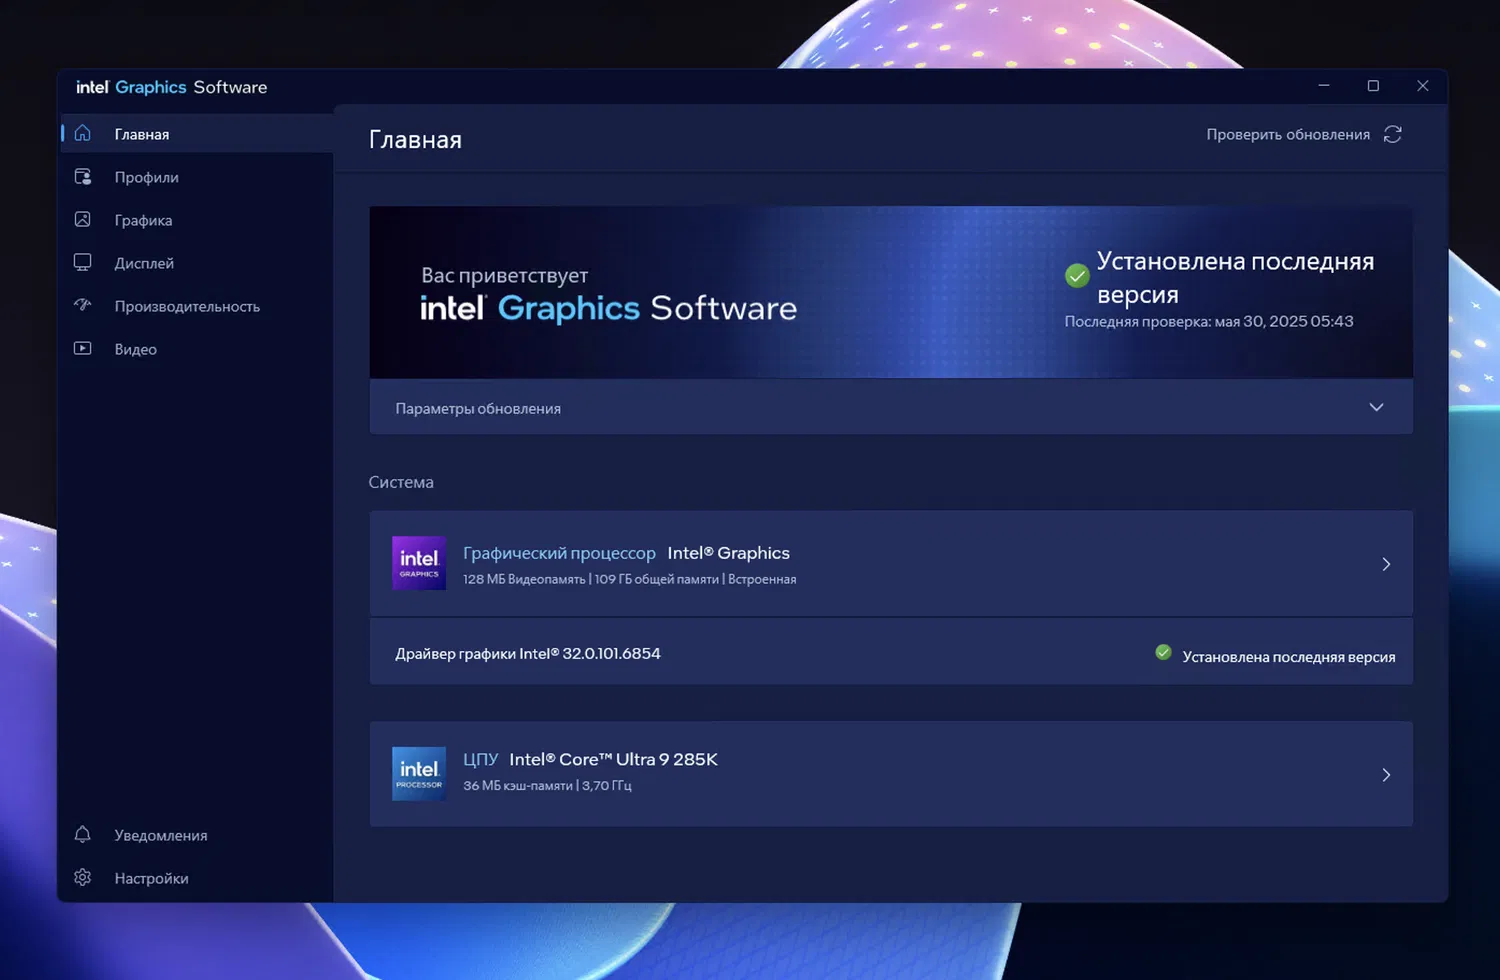Click the Intel Graphics purple logo badge

point(419,563)
